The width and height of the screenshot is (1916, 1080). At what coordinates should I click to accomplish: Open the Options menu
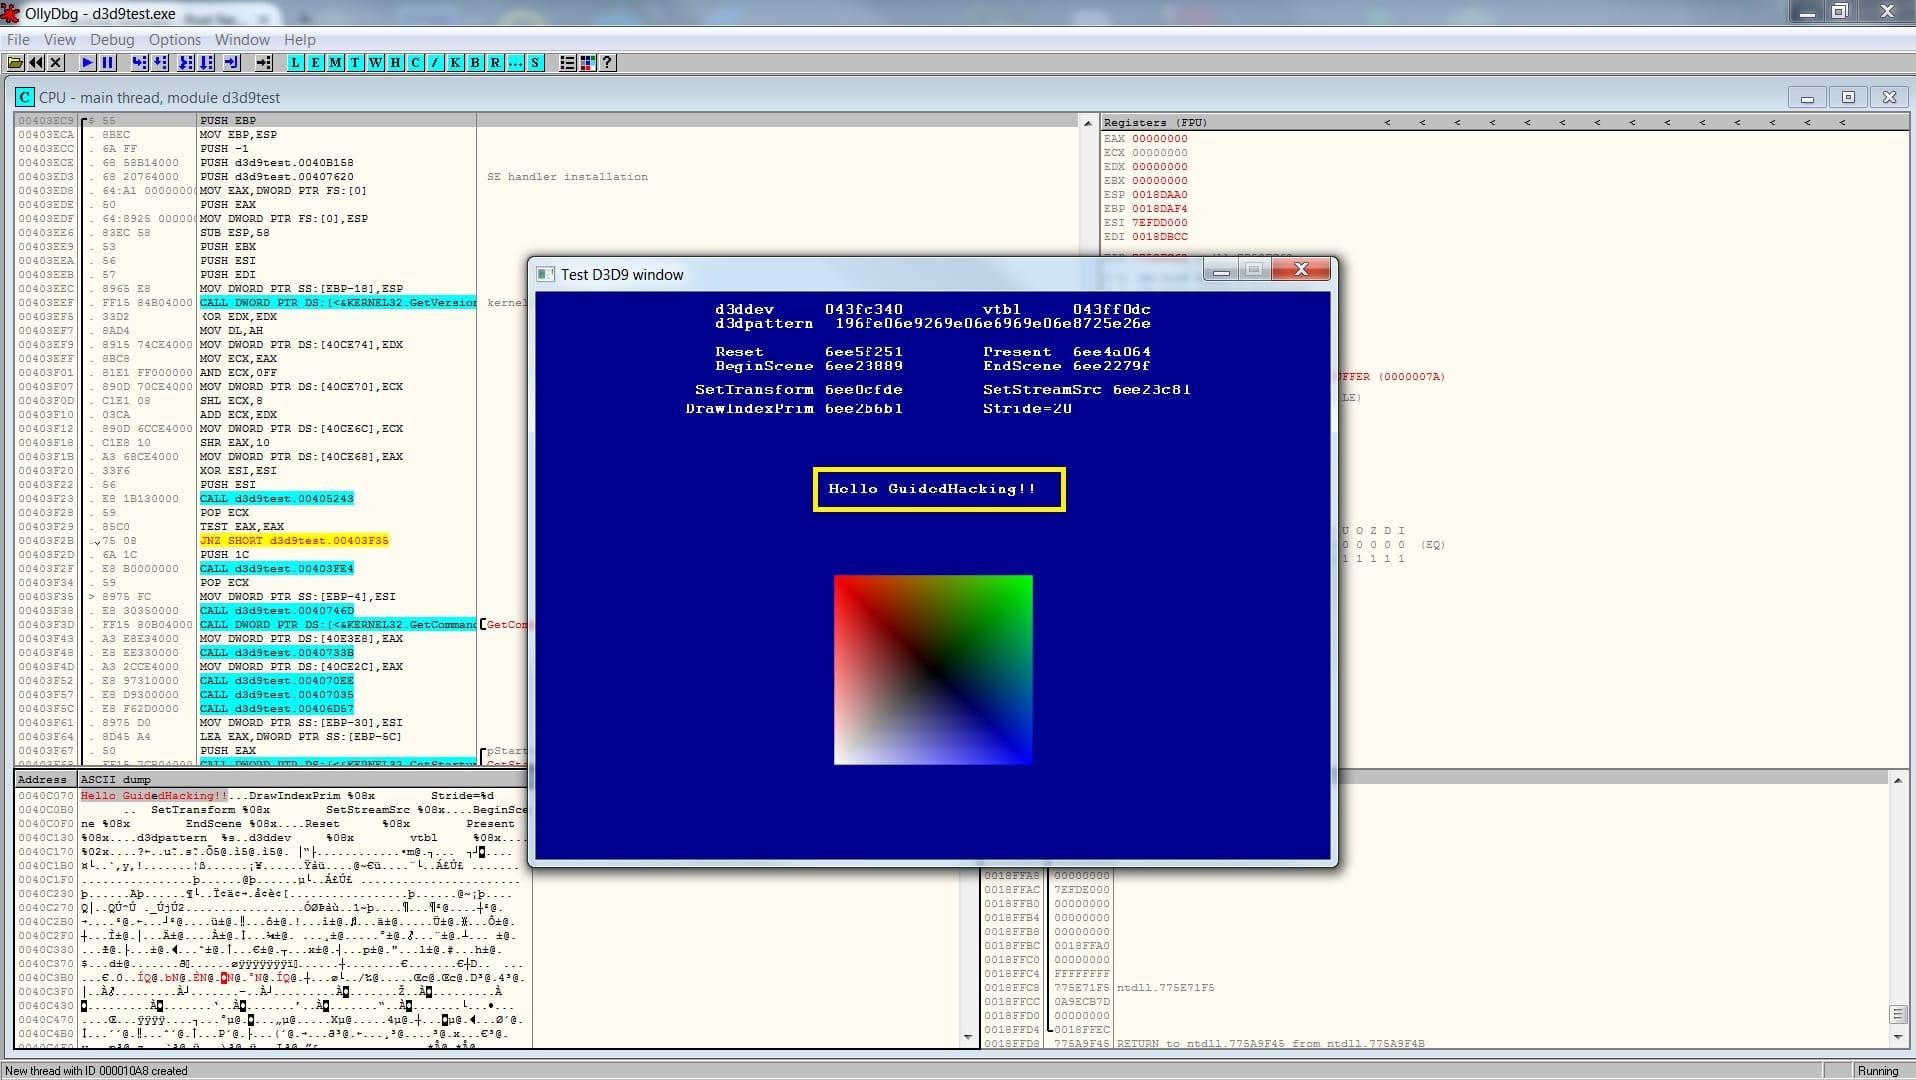(175, 39)
